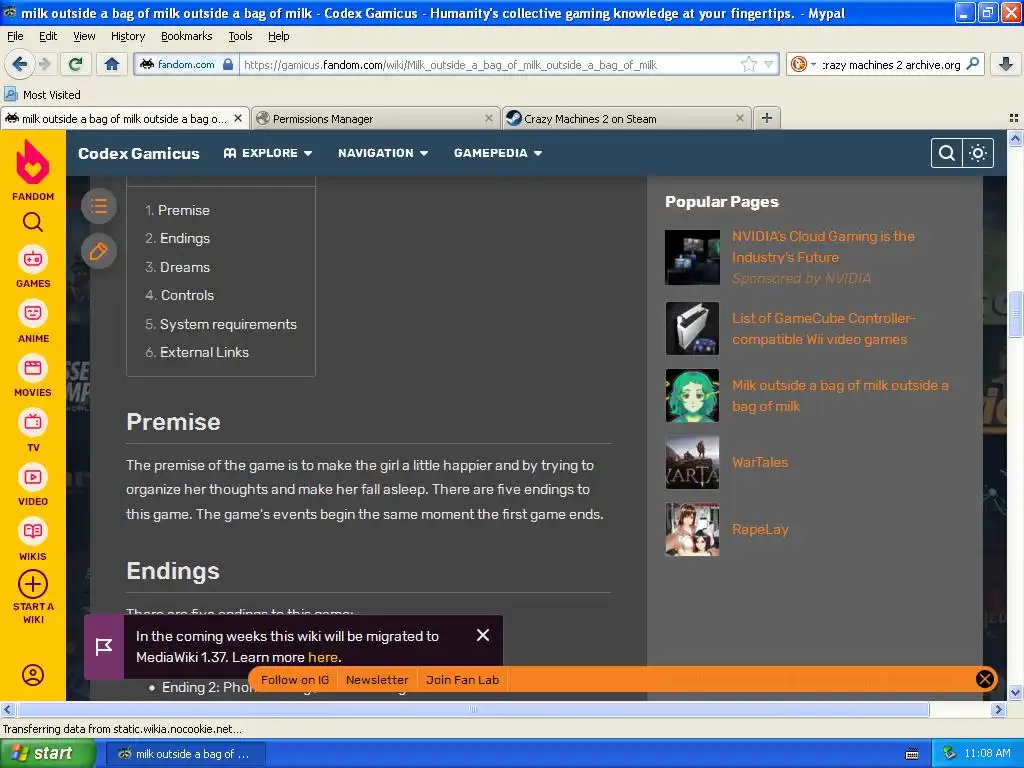Close the Permissions Manager tab
Viewport: 1024px width, 768px height.
(488, 118)
